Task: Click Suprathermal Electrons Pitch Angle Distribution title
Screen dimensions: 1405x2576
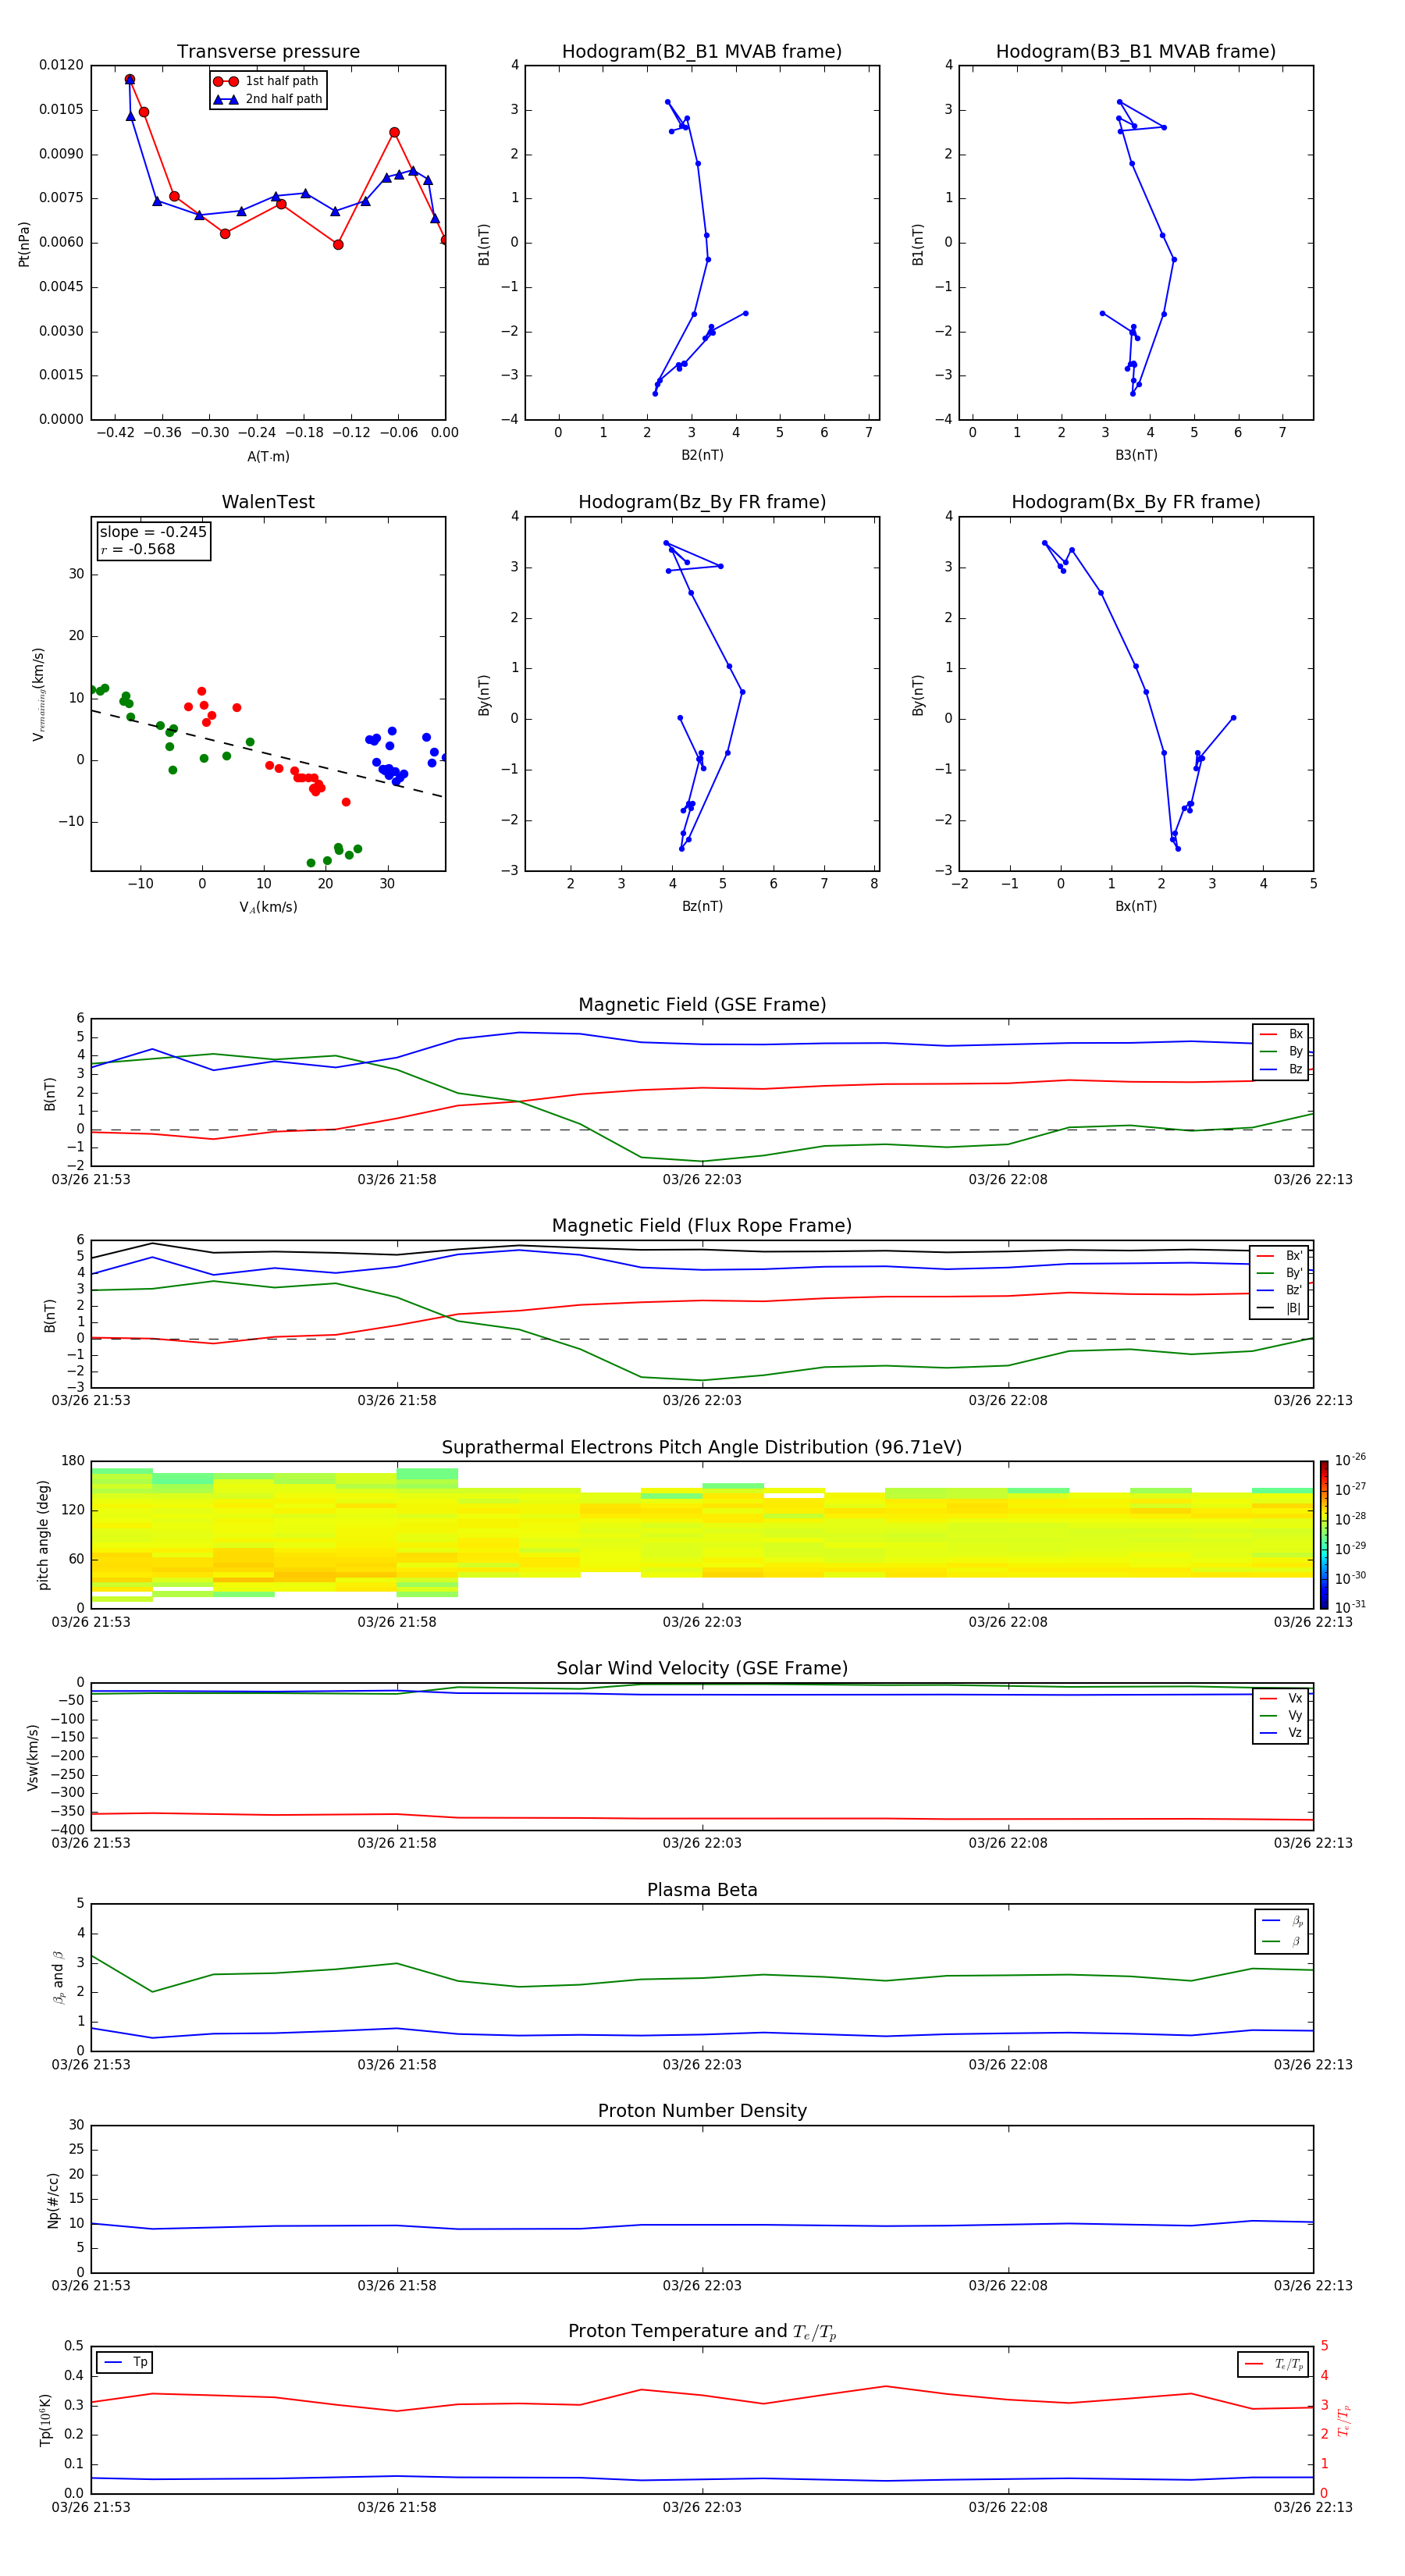Action: (x=702, y=1447)
